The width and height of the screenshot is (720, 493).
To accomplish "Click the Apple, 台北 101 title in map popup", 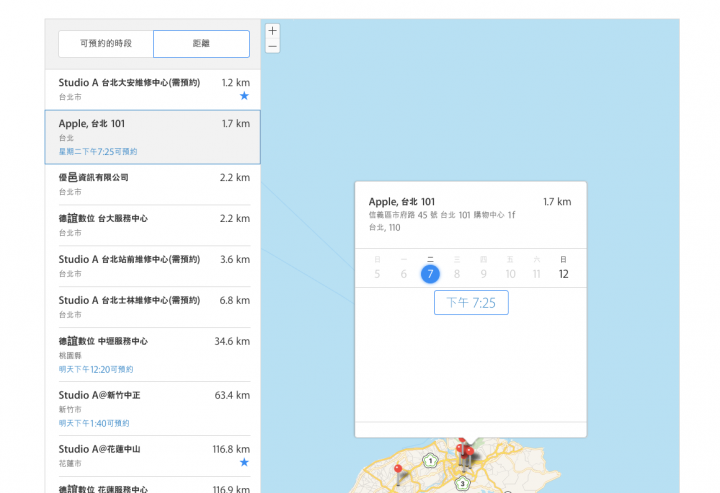I will [x=402, y=202].
